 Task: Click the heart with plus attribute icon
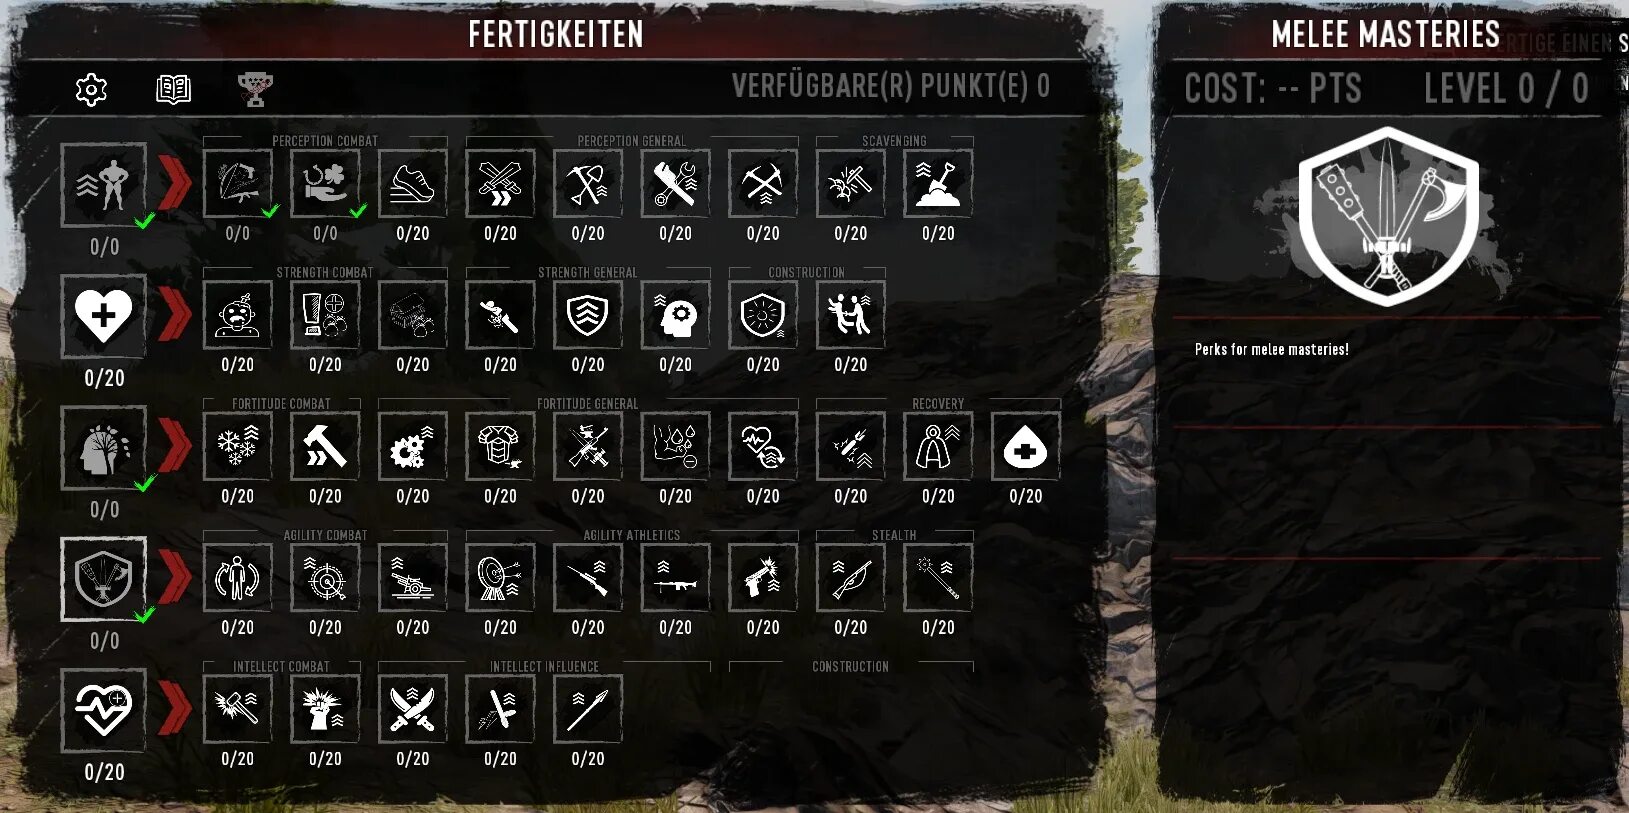coord(104,316)
